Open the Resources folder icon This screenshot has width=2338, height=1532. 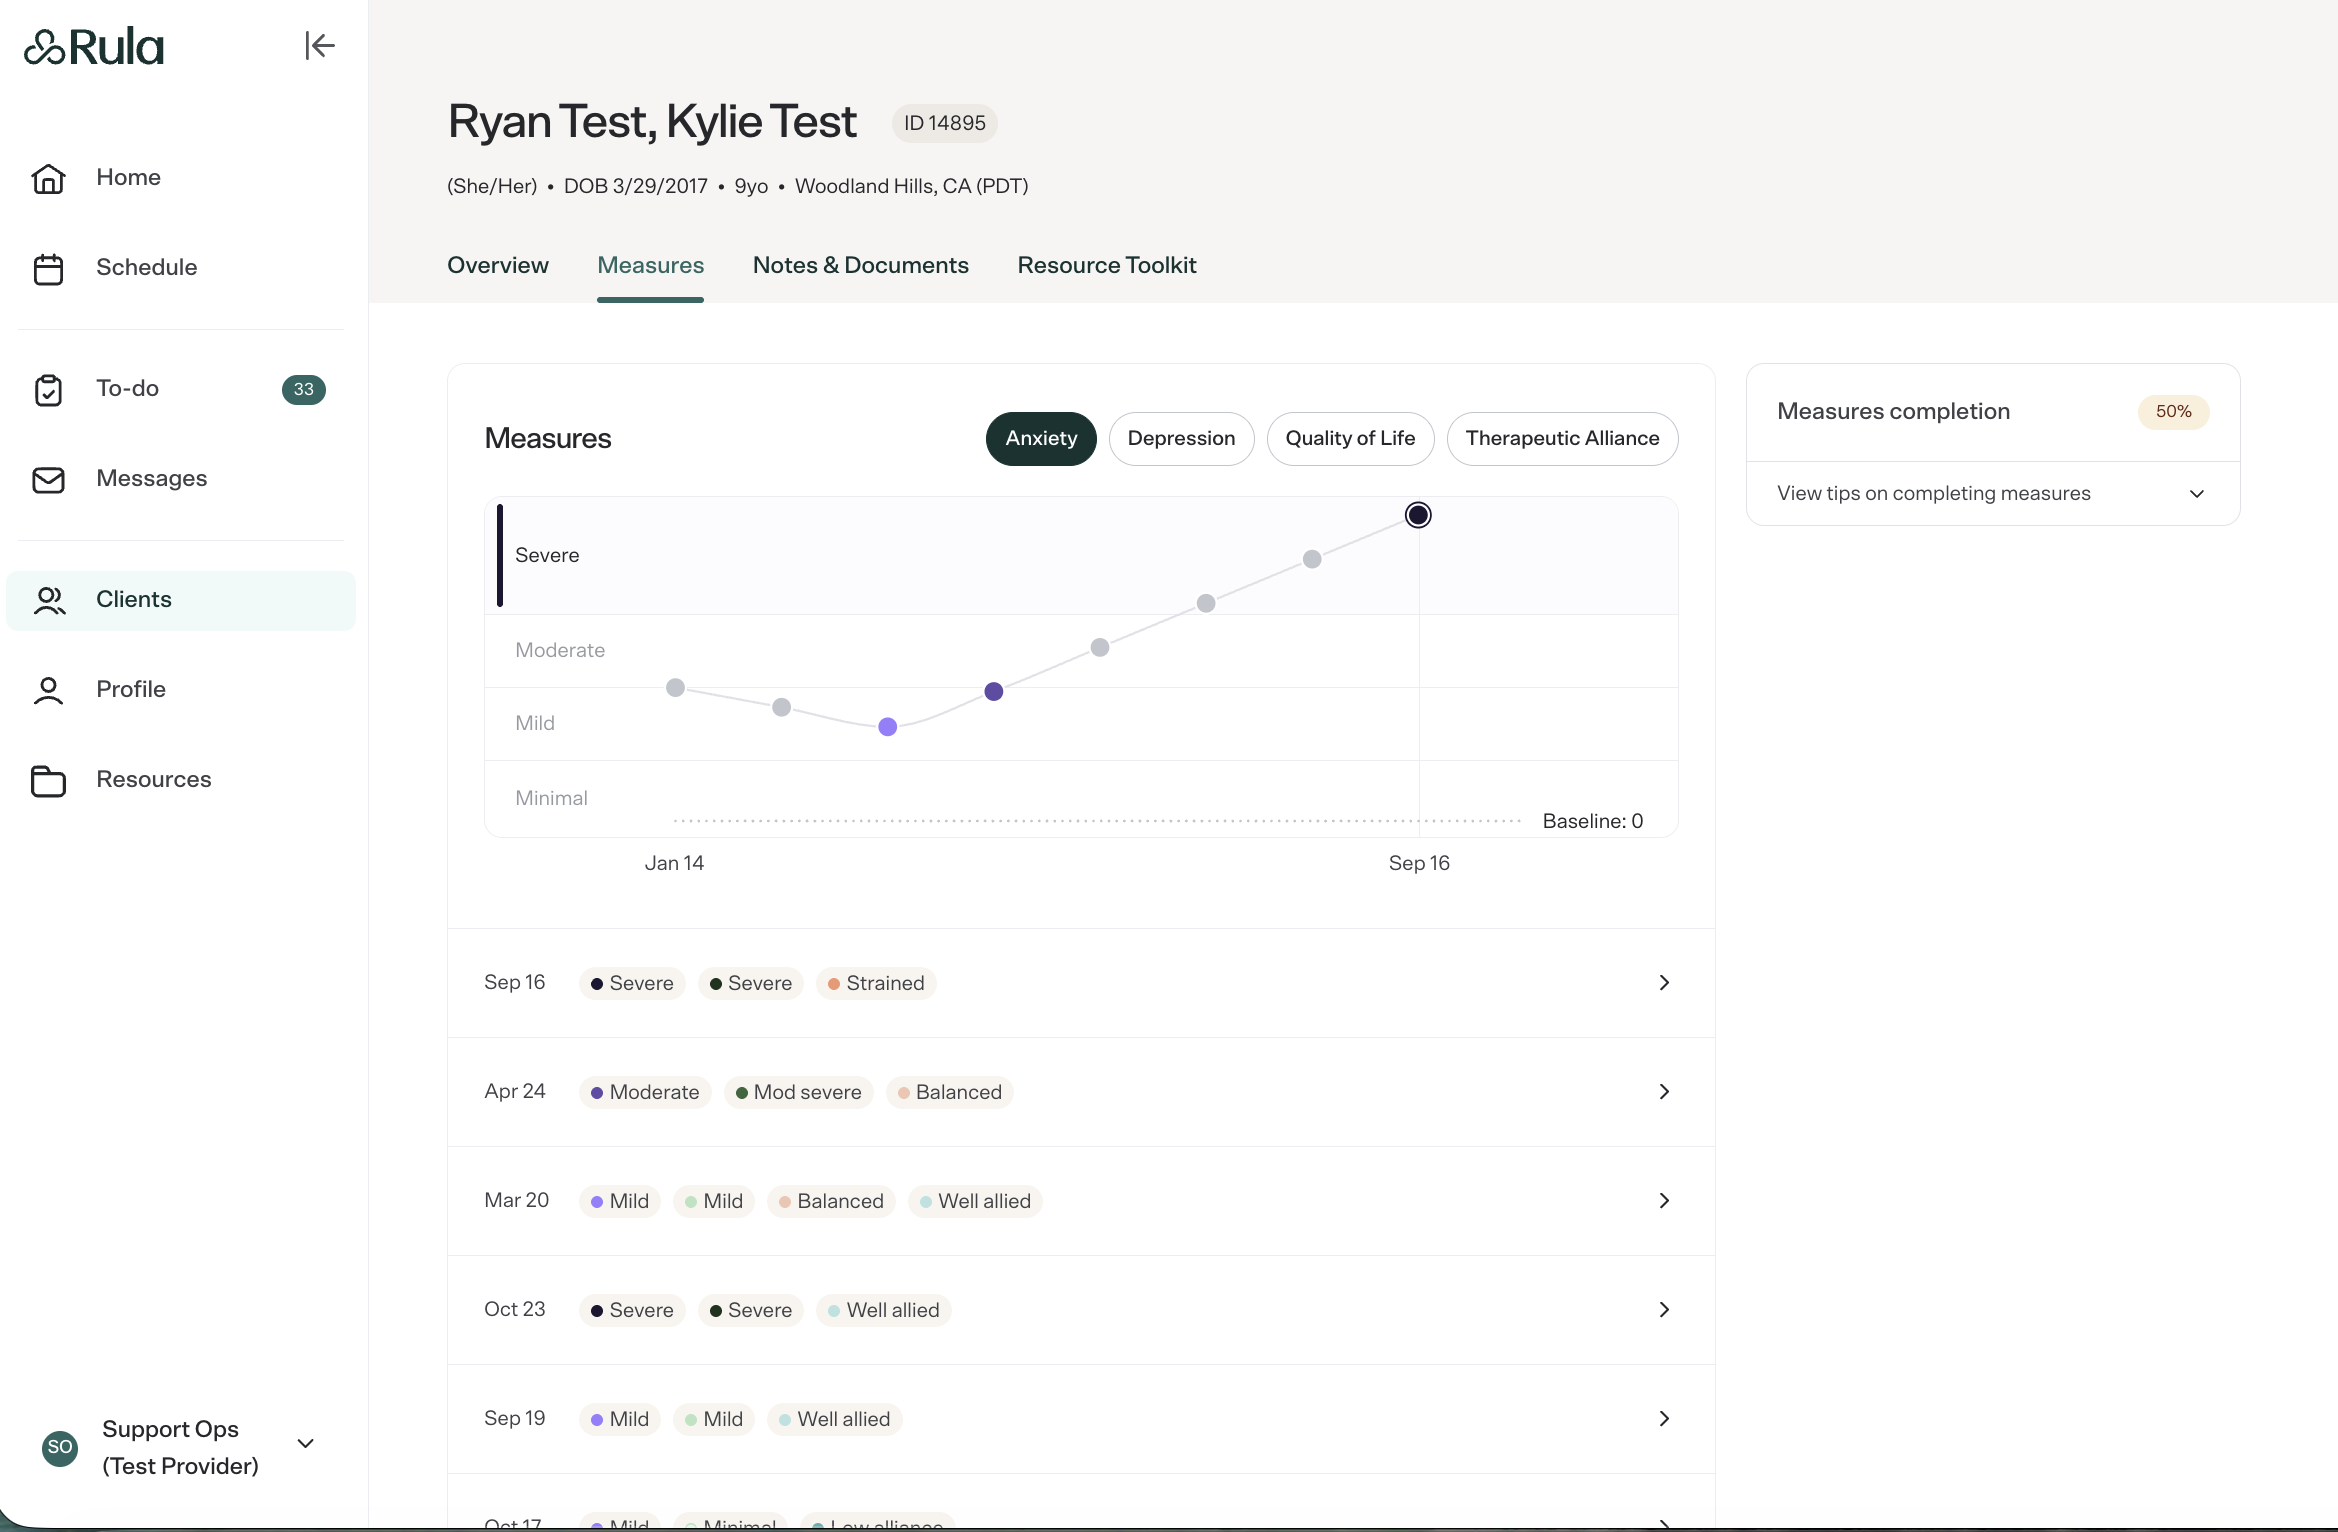tap(48, 780)
